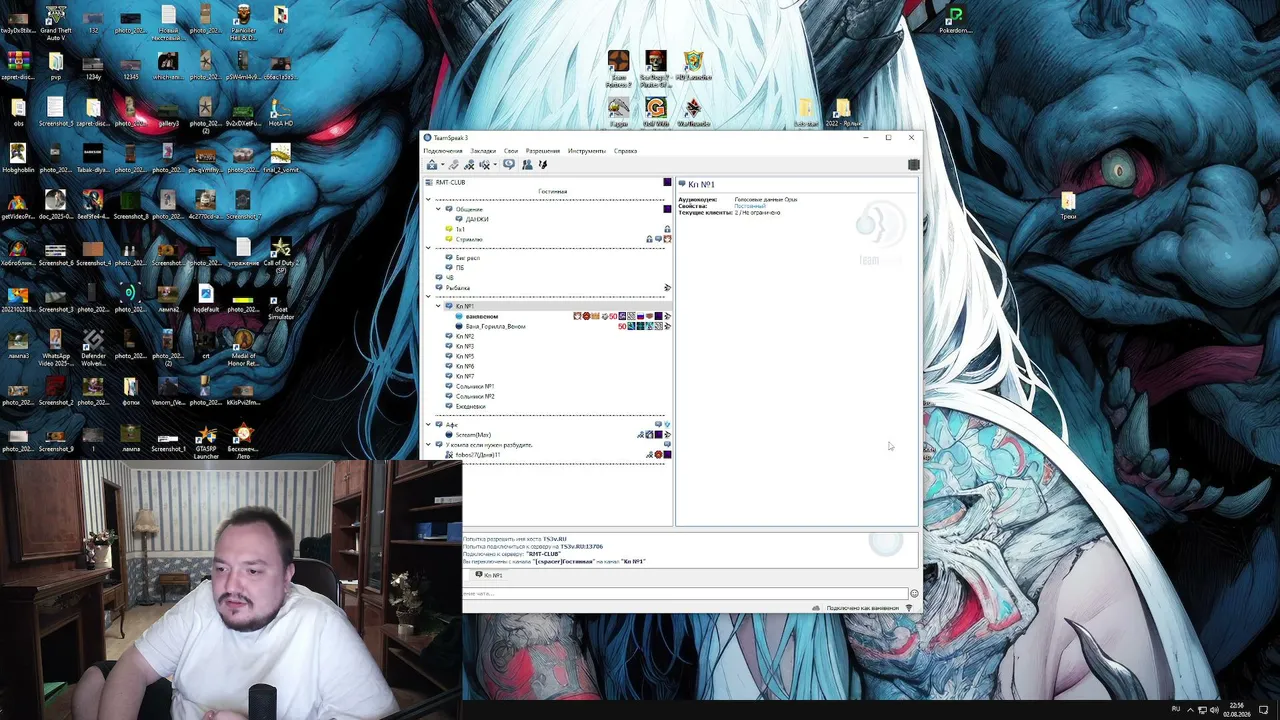The image size is (1280, 720).
Task: Select the Сольники №2 channel
Action: pos(475,396)
